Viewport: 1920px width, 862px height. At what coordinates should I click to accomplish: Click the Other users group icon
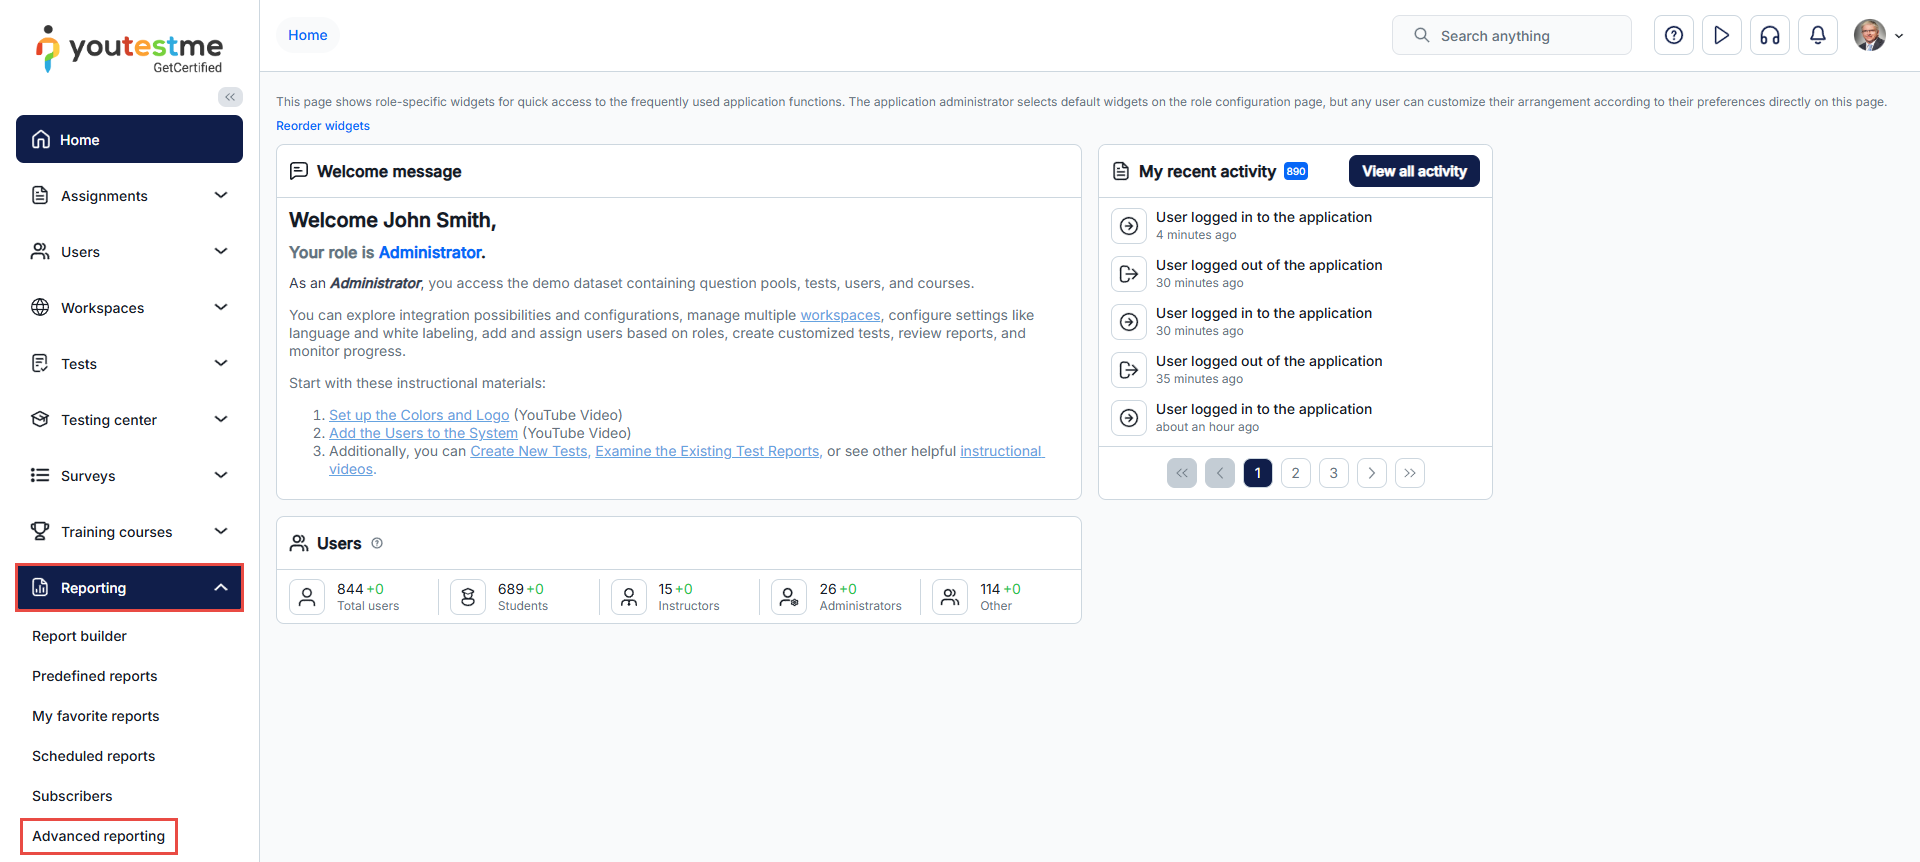pos(950,597)
